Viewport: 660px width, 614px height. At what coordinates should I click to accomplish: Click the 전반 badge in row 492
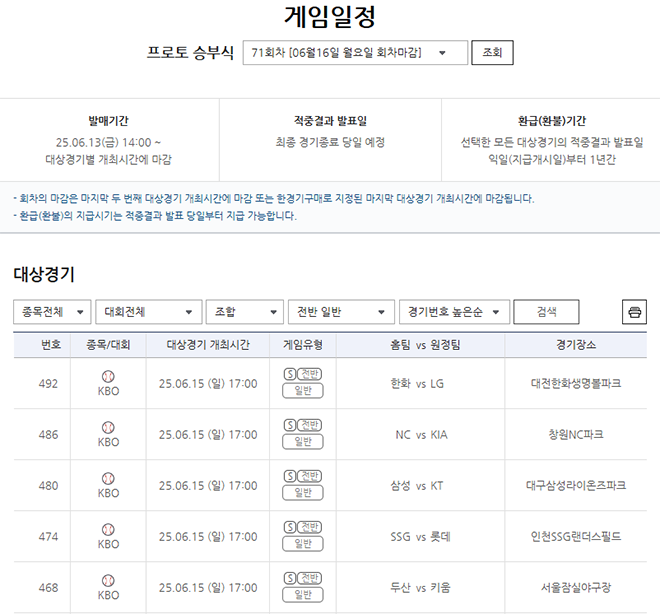coord(309,374)
